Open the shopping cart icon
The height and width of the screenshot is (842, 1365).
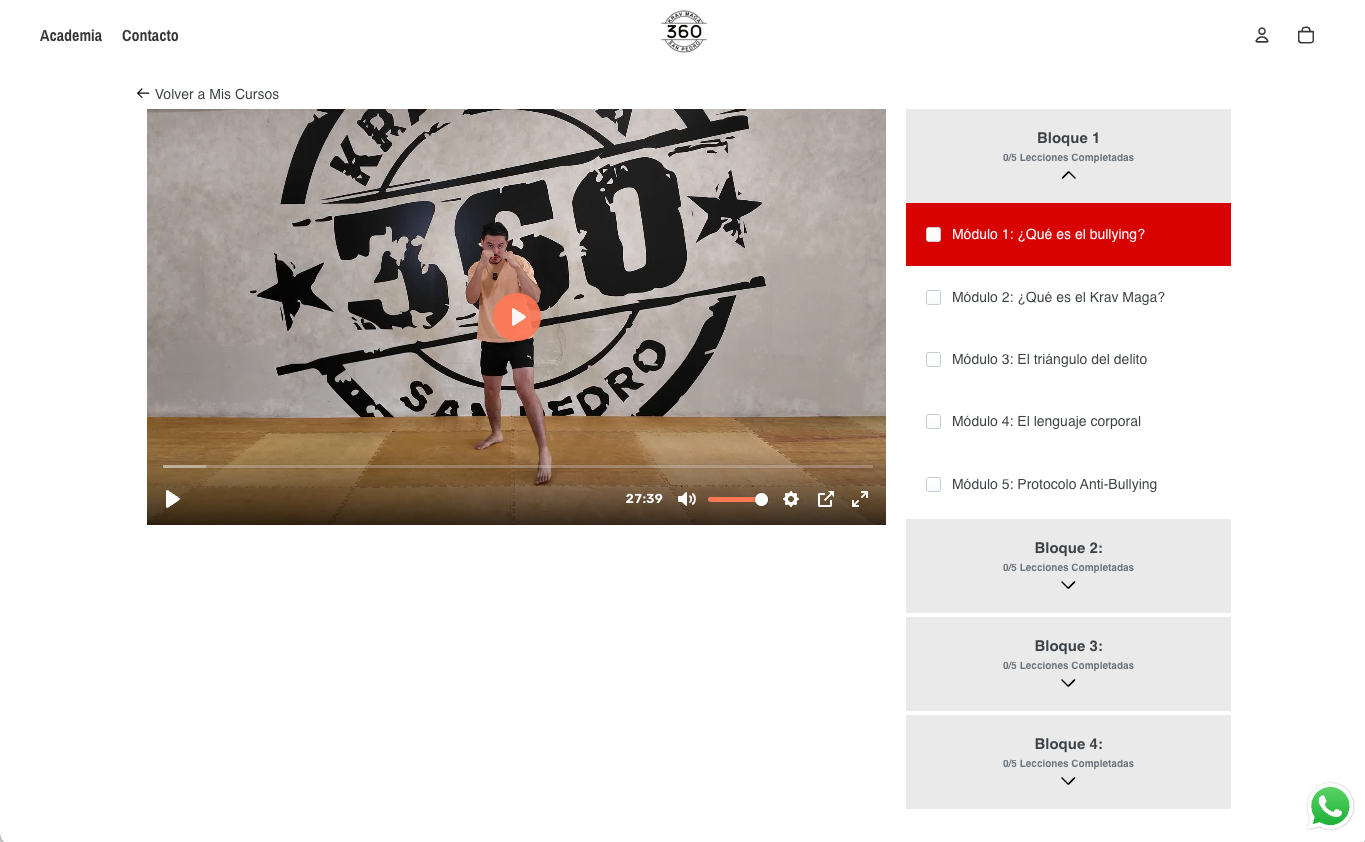(1306, 35)
